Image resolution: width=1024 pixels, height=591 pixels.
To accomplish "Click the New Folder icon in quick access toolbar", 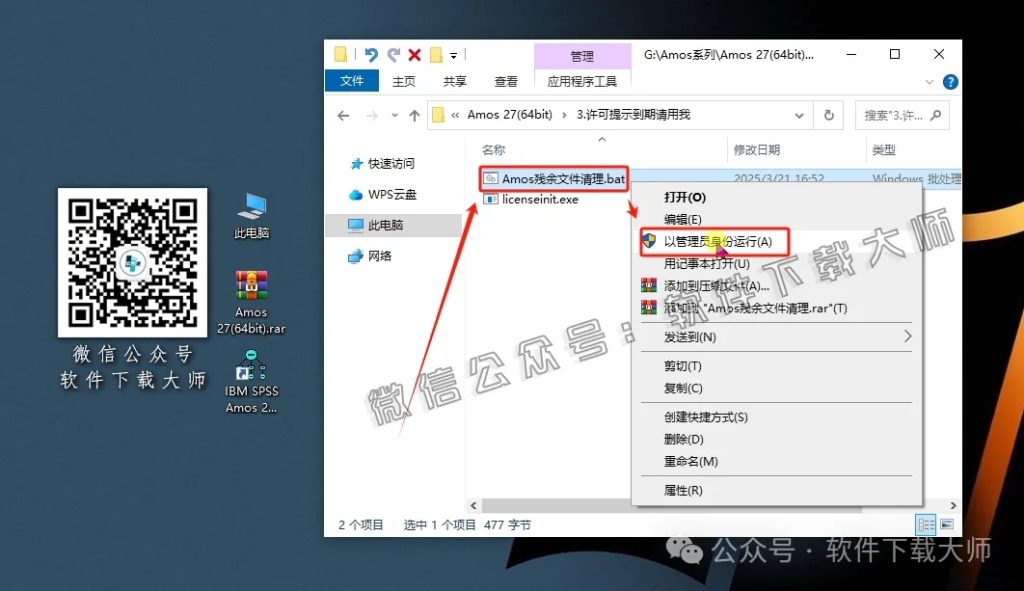I will 436,55.
